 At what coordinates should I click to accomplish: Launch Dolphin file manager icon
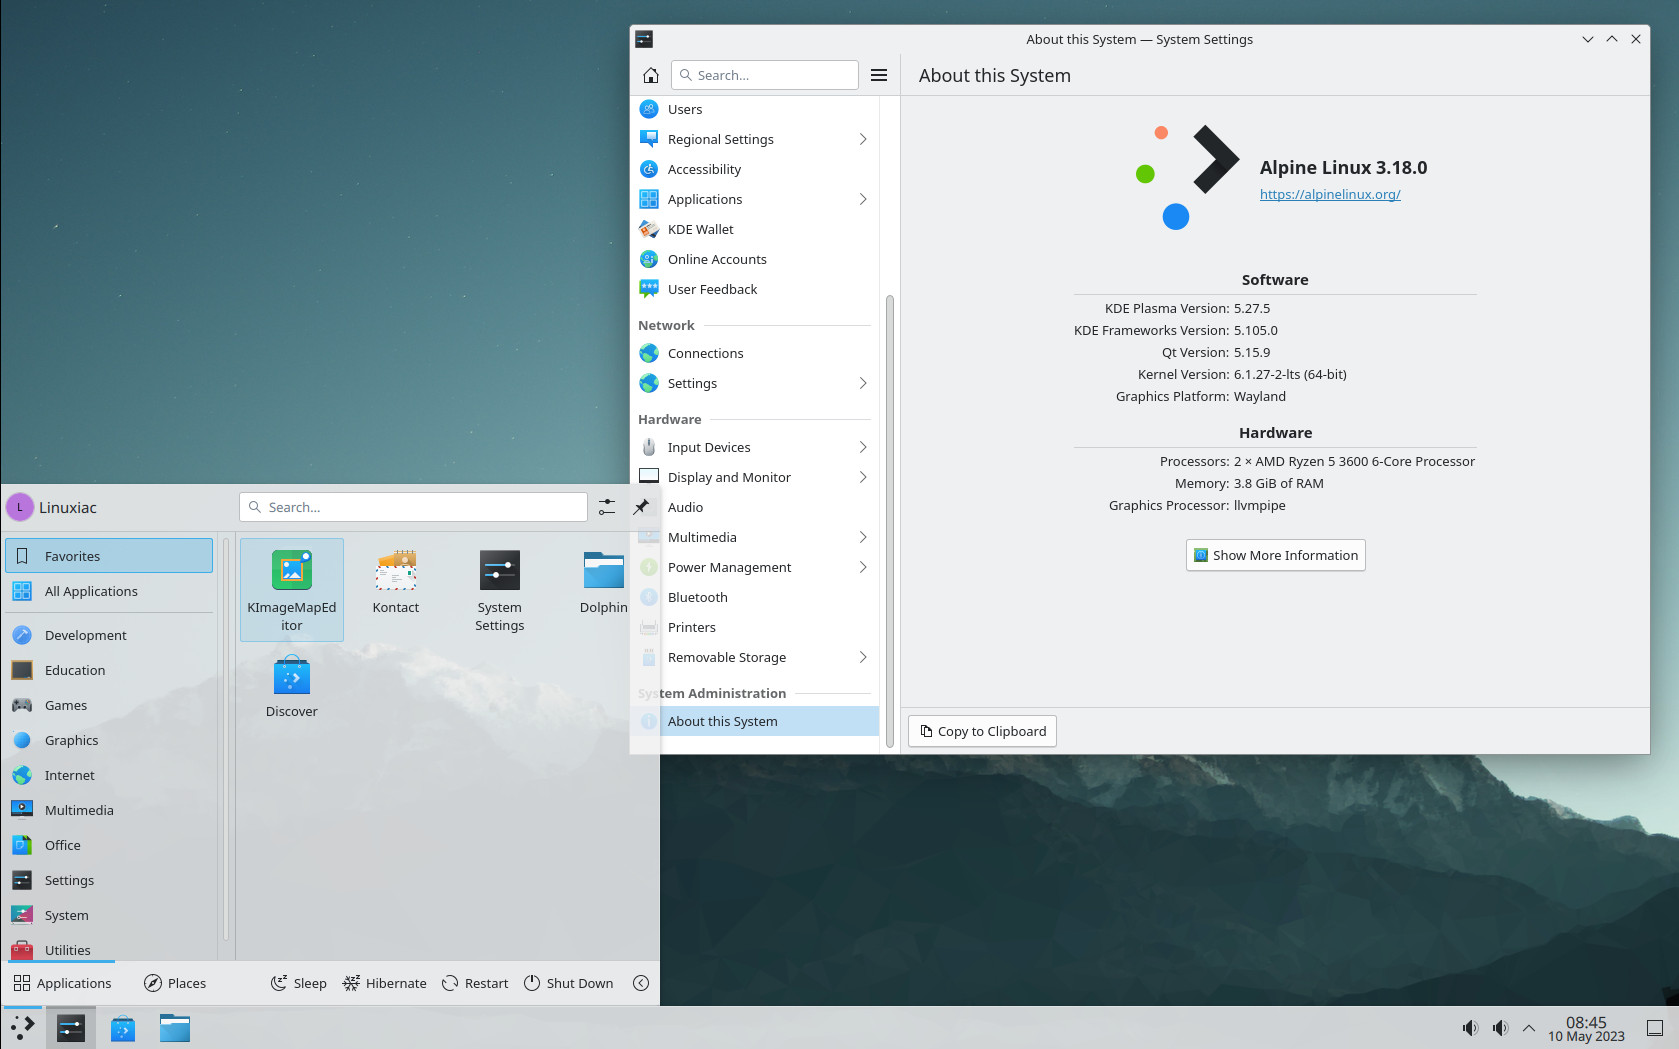point(604,583)
